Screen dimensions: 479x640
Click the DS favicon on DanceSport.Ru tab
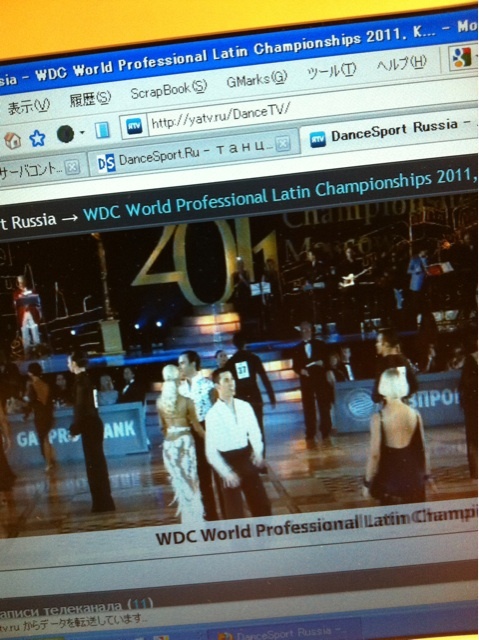pos(106,163)
